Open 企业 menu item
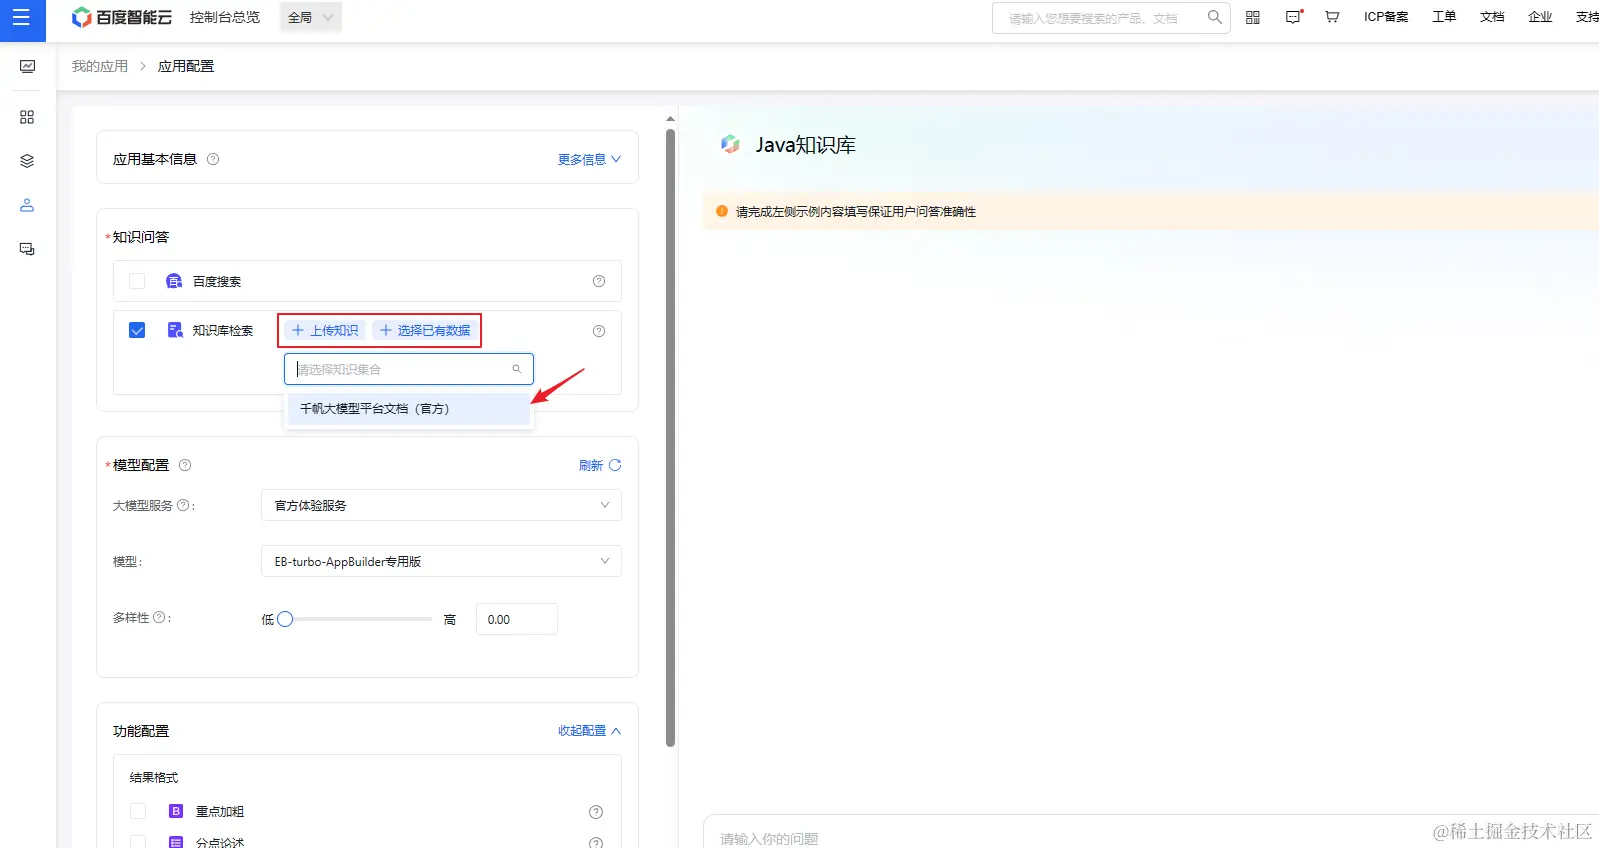The width and height of the screenshot is (1599, 848). [x=1540, y=17]
